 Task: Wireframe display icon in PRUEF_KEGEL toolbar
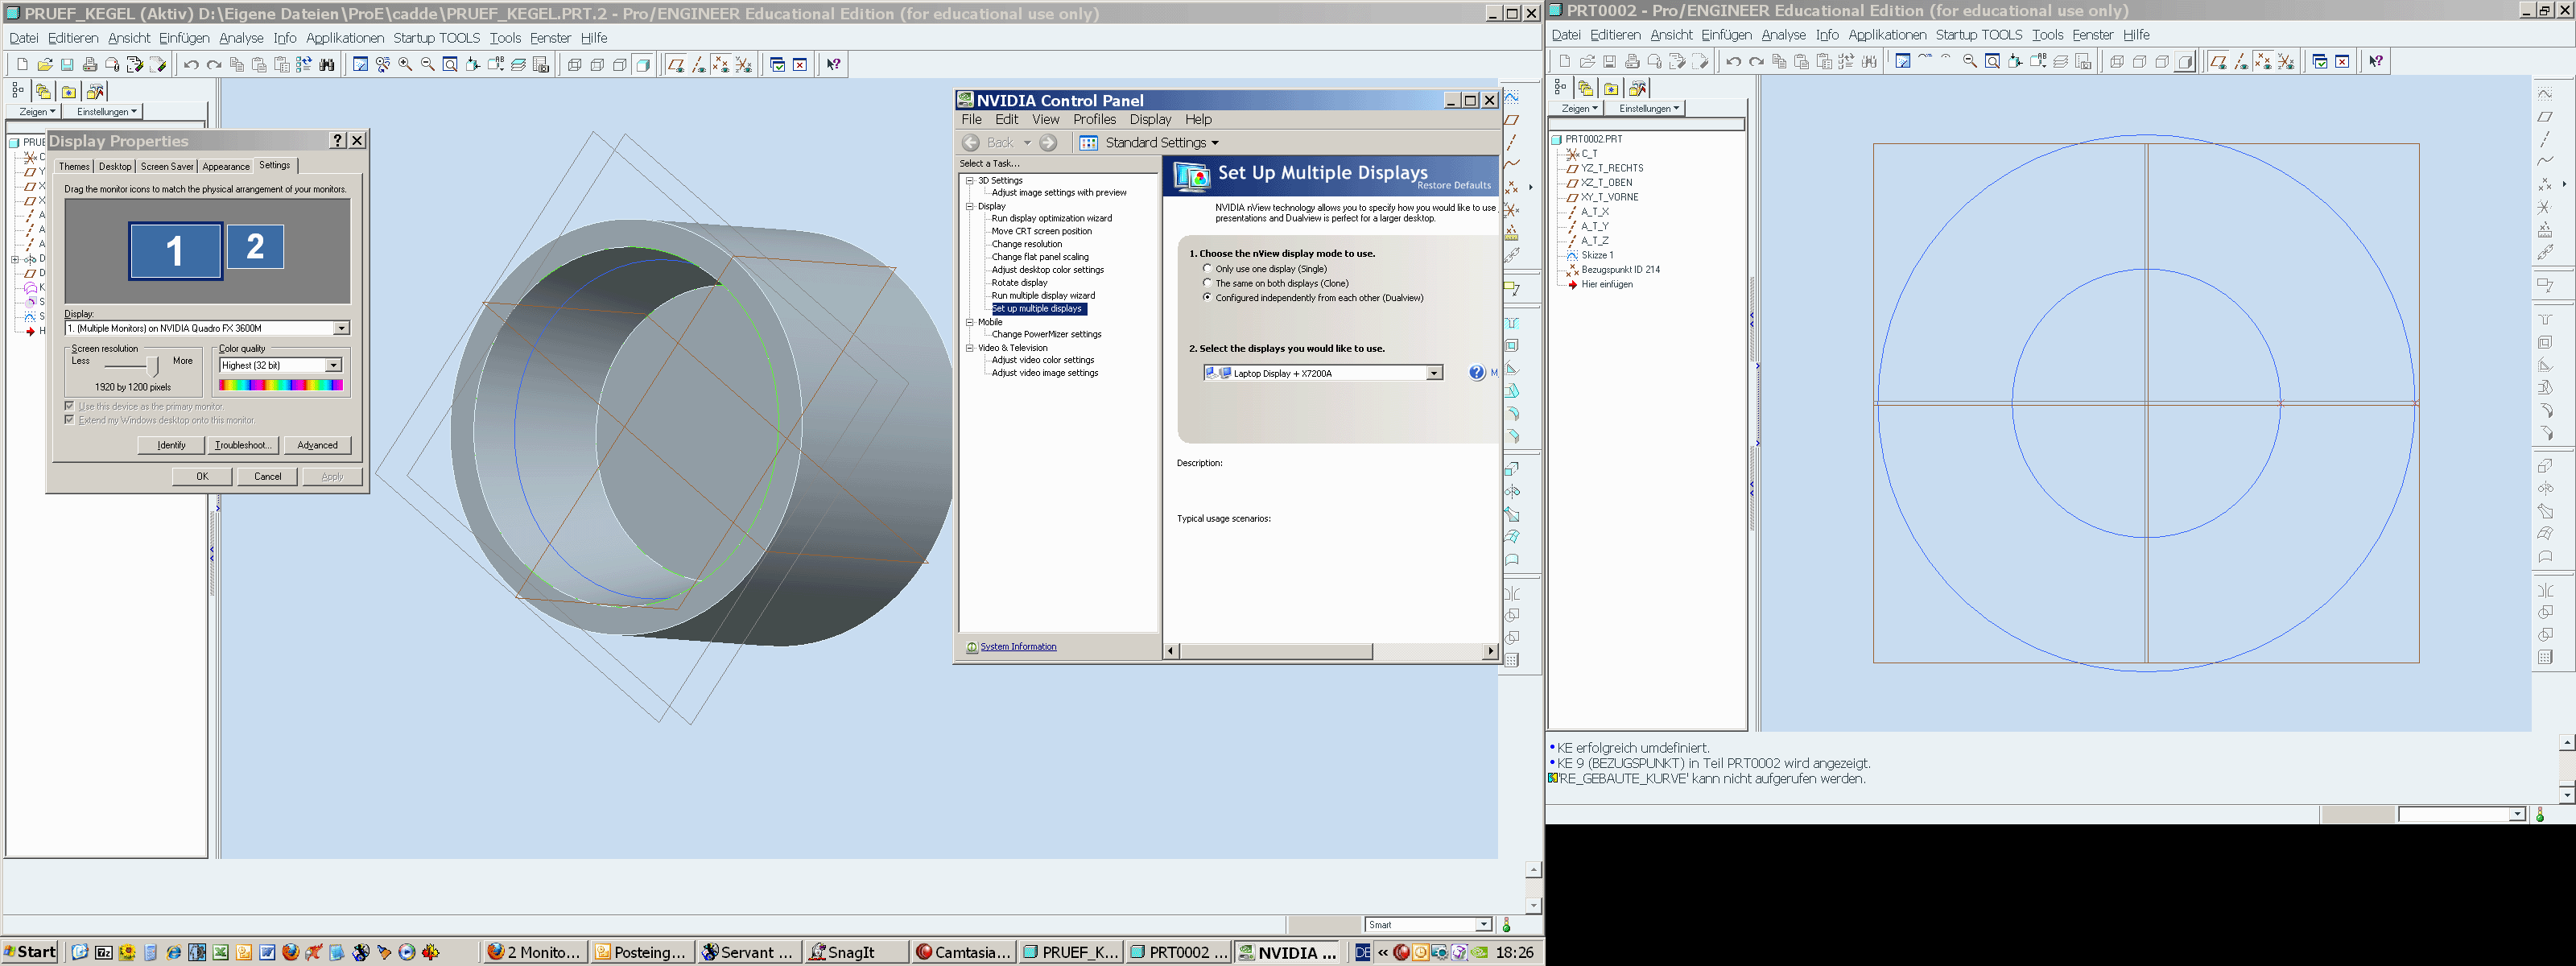click(x=575, y=65)
